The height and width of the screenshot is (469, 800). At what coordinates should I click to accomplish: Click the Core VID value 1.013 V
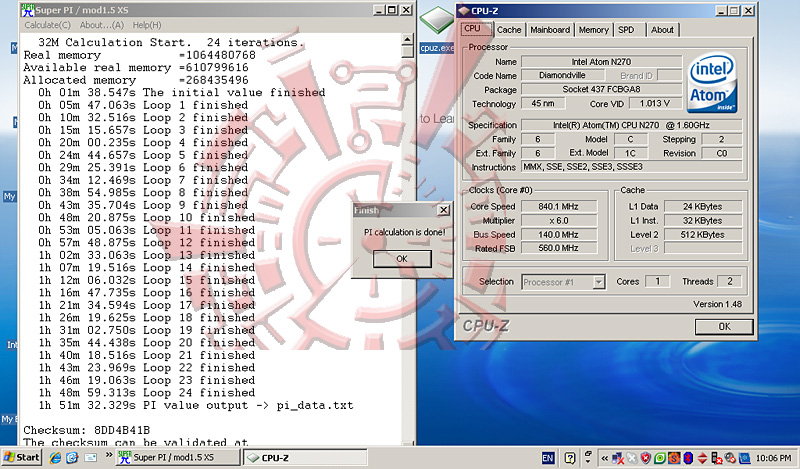point(655,104)
